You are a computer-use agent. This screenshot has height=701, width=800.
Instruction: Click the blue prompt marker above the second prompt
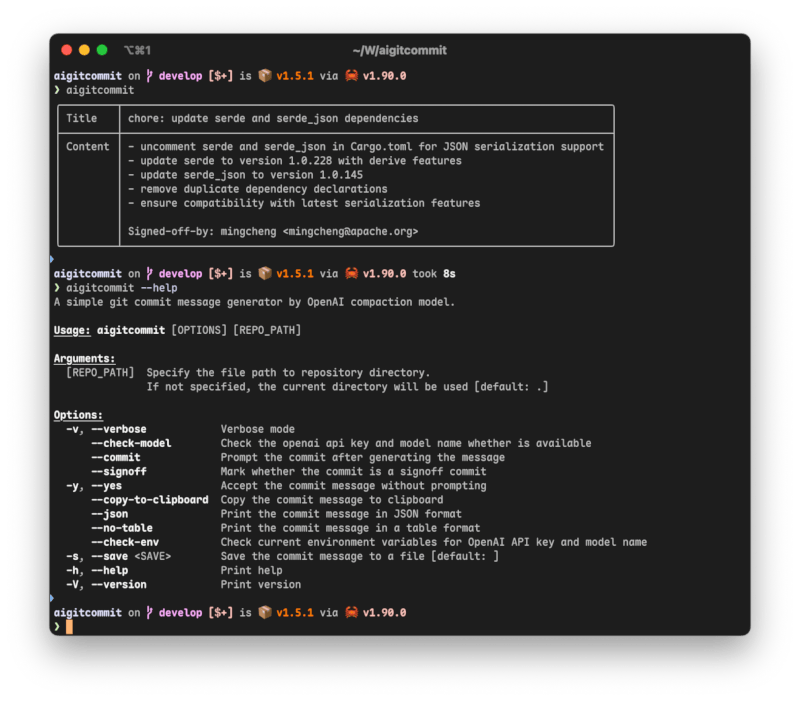(52, 259)
